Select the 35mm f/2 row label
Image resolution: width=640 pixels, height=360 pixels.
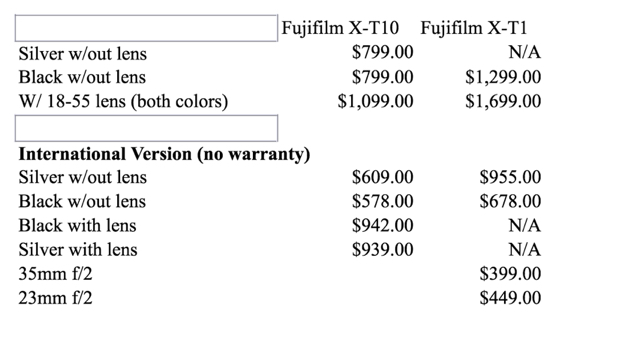pyautogui.click(x=56, y=273)
